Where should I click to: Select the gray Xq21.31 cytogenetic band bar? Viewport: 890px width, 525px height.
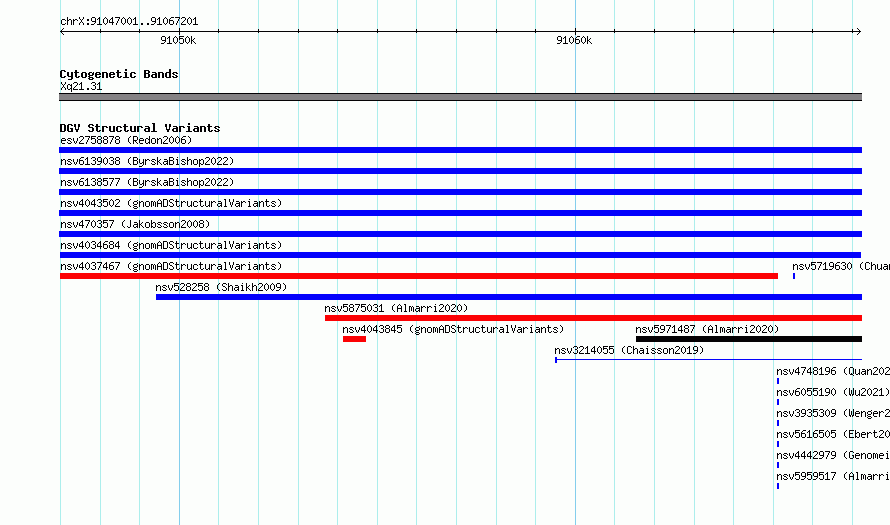460,98
